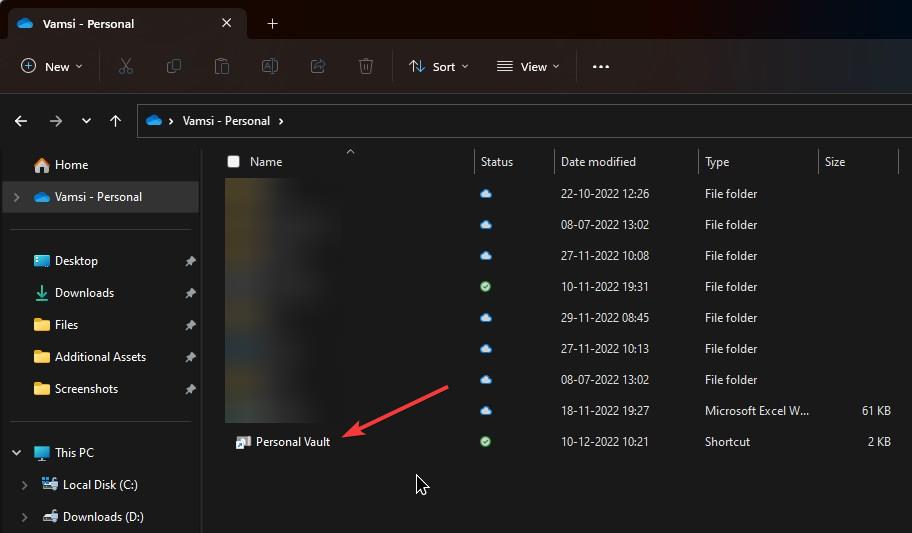Click pin icon next to Additional Assets
Screen dimensions: 912x533
(x=190, y=357)
